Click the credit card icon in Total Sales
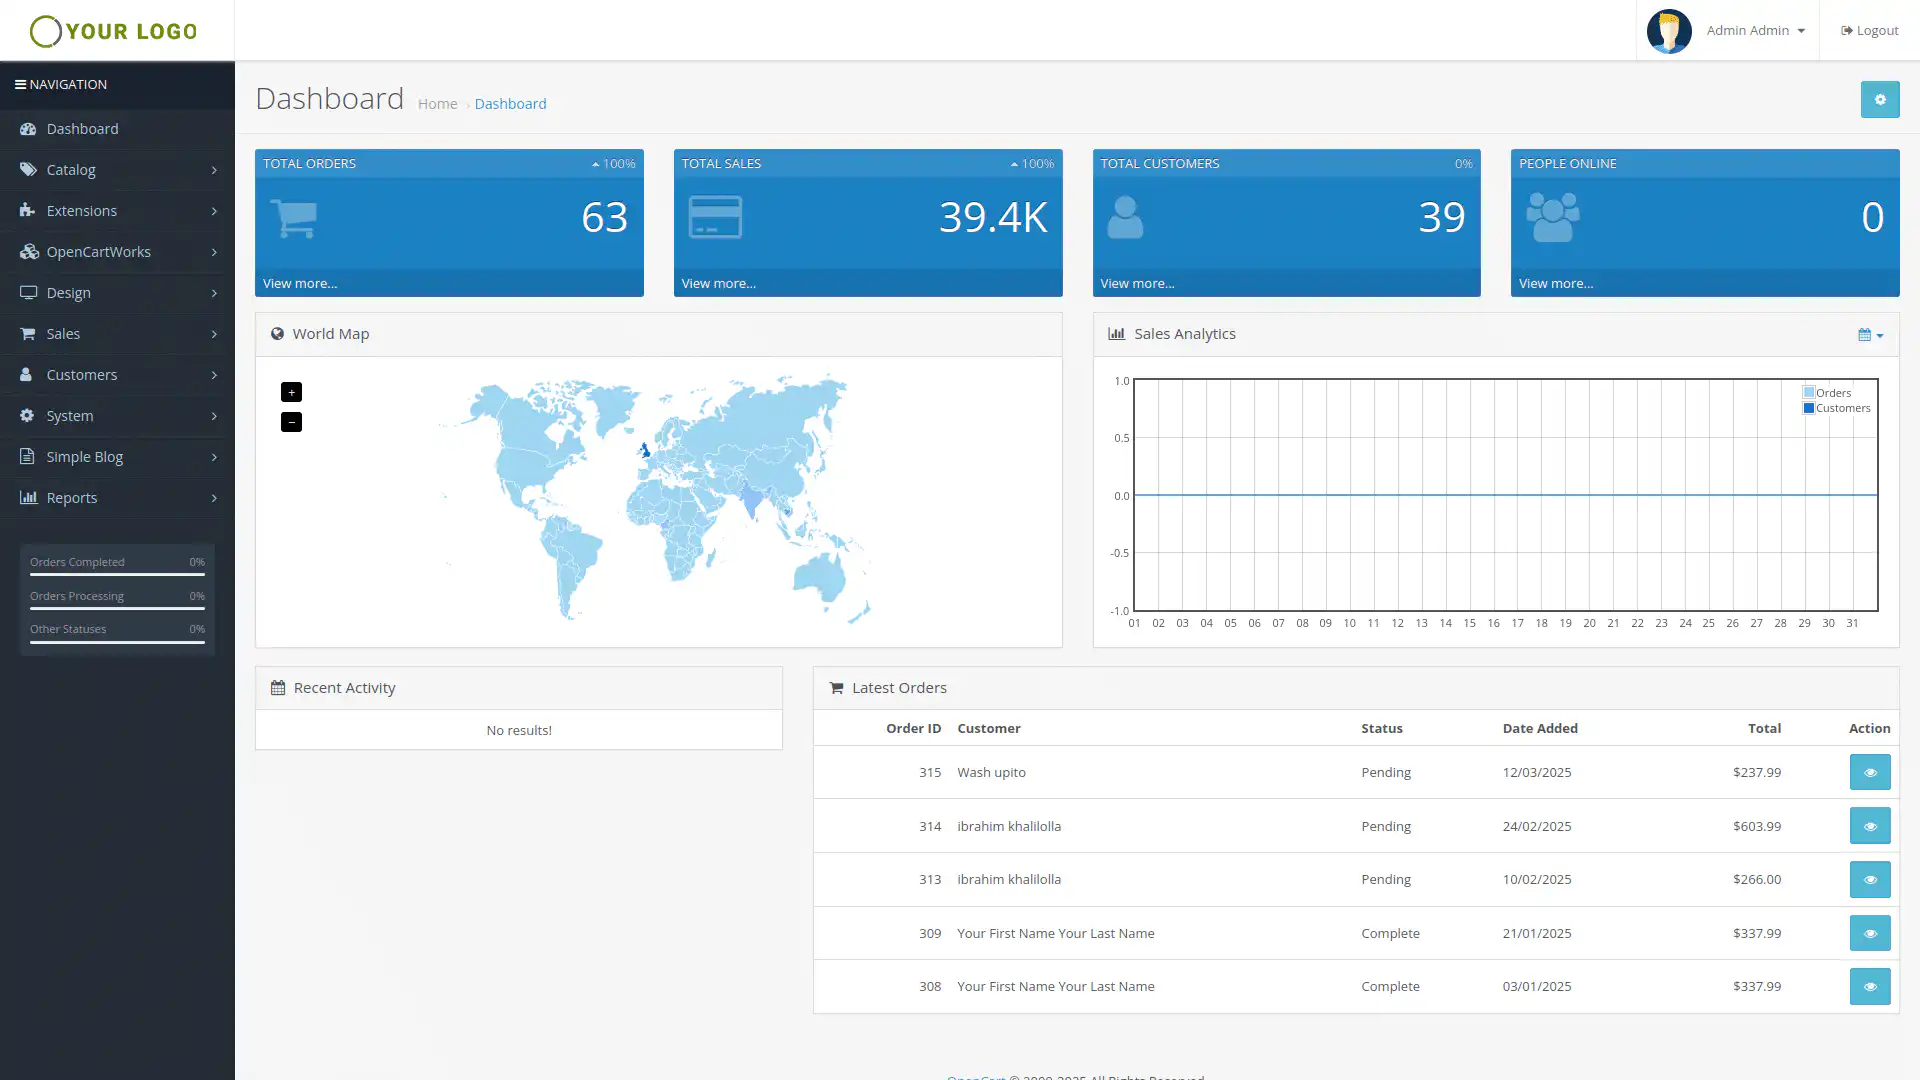This screenshot has width=1920, height=1080. pos(715,218)
